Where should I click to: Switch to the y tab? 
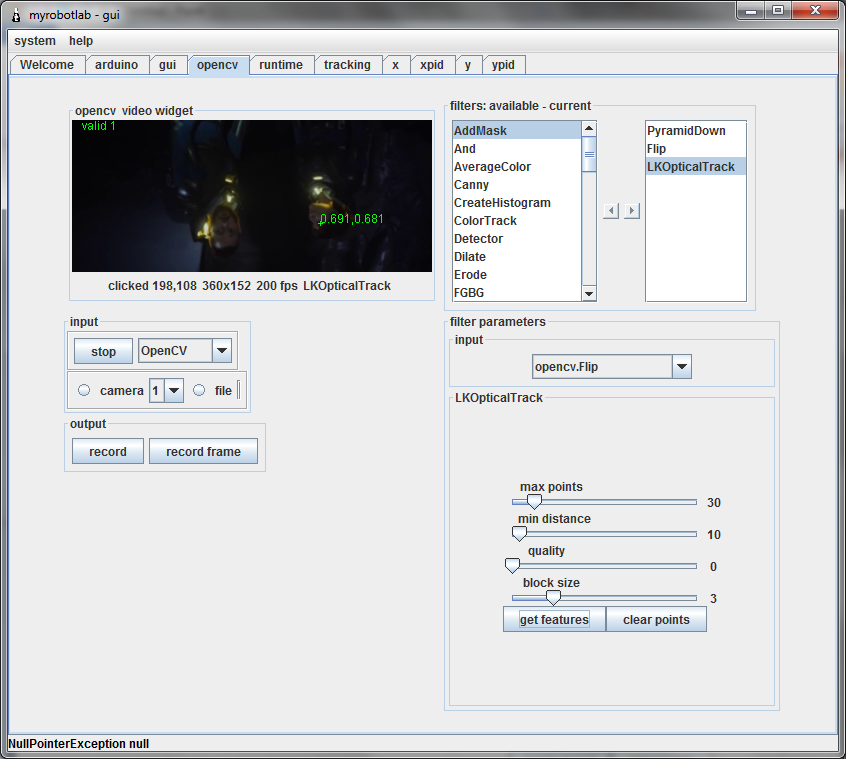[x=468, y=65]
